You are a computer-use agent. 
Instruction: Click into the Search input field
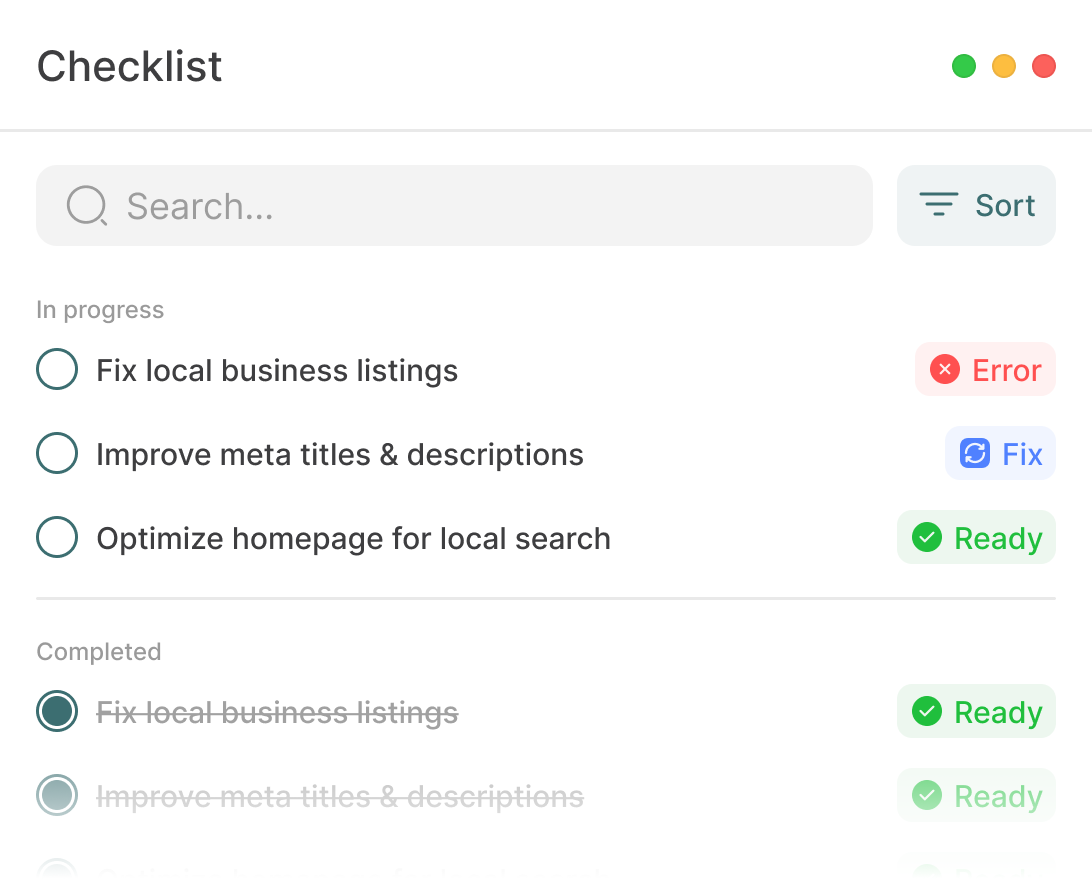480,206
